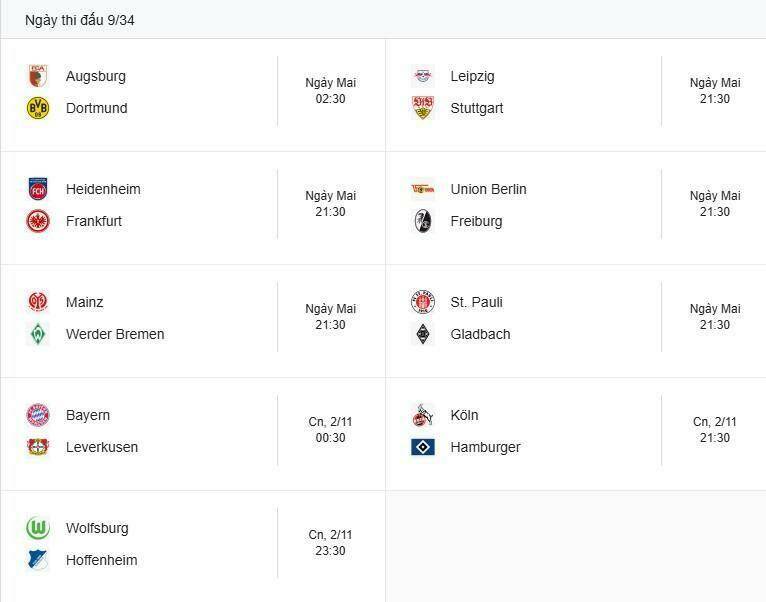Select the Bayern club crest
The image size is (766, 602).
pos(38,415)
